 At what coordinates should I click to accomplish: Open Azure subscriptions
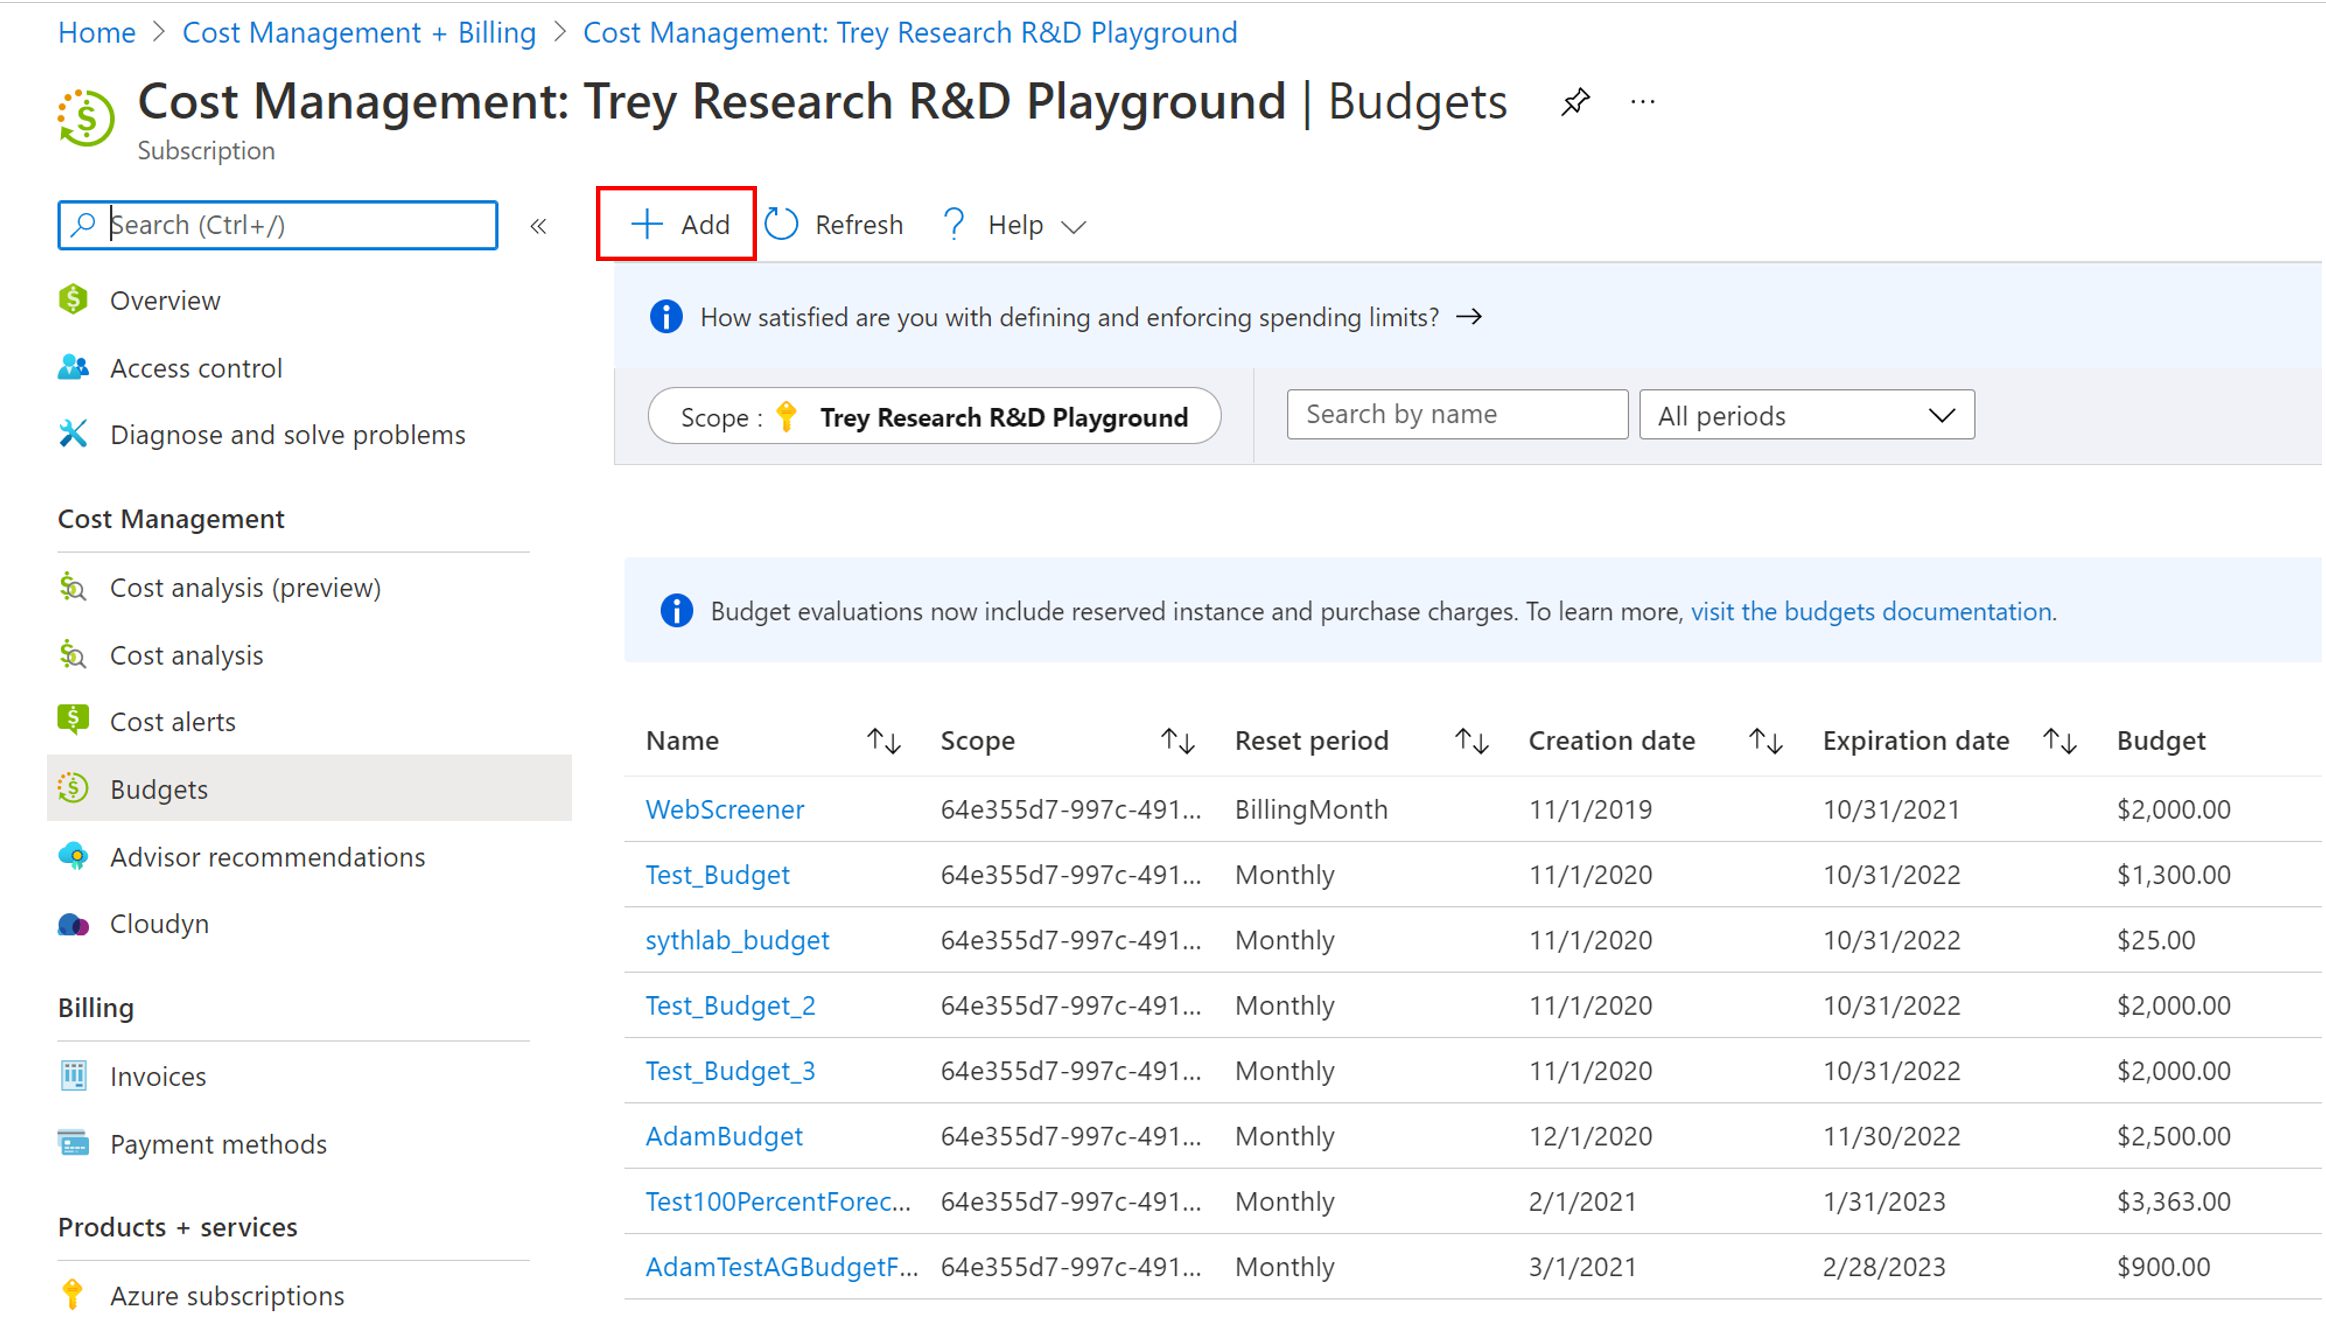pos(226,1295)
